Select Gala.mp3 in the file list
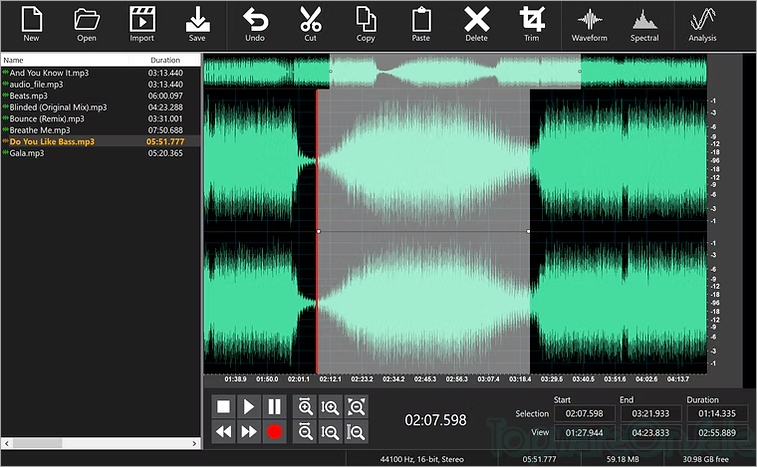This screenshot has width=757, height=467. [x=100, y=153]
